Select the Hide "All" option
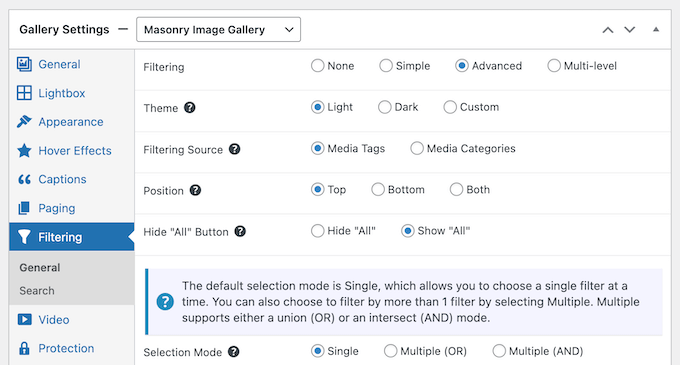Screen dimensions: 680x365 [317, 231]
